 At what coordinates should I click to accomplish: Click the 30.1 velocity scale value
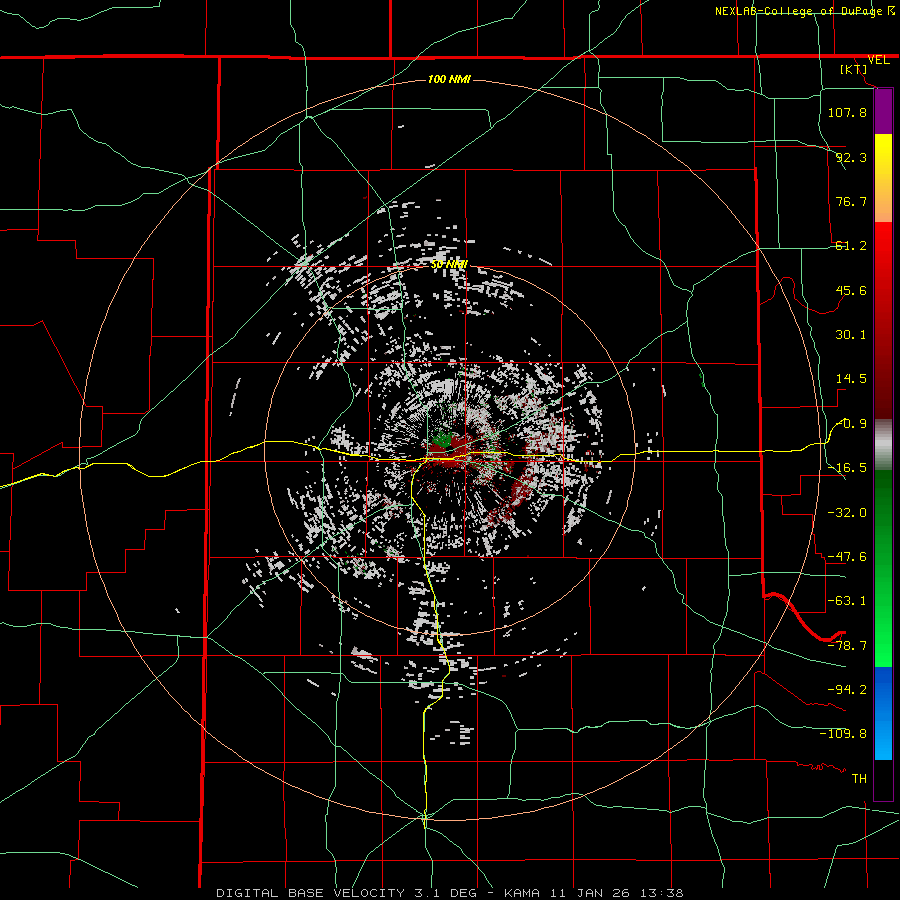tap(851, 335)
